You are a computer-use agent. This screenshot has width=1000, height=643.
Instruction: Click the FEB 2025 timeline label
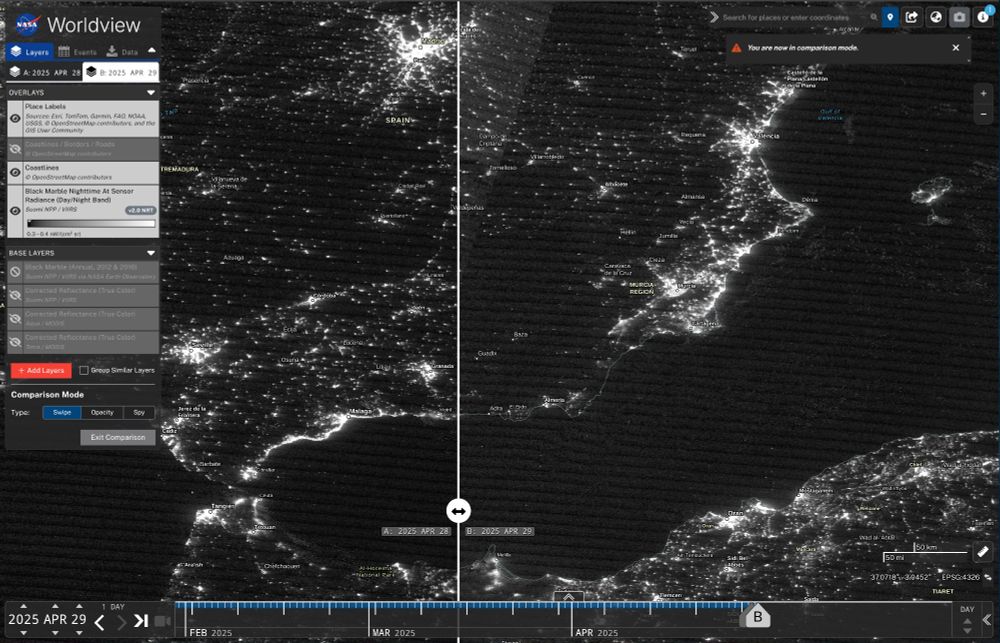pyautogui.click(x=211, y=633)
